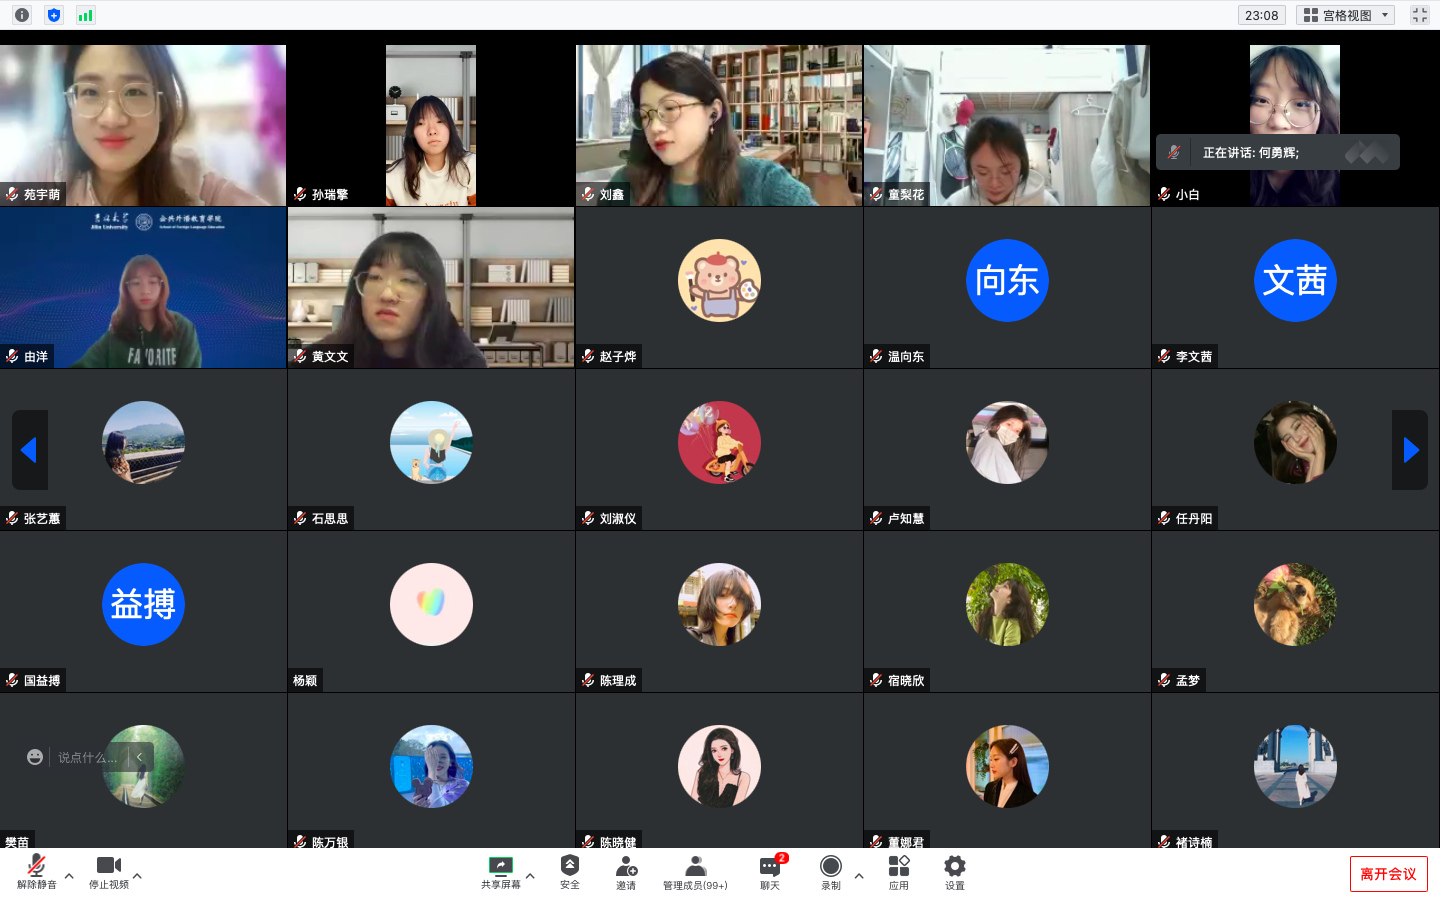Open the 邀请 invite panel
The height and width of the screenshot is (900, 1440).
coord(626,871)
